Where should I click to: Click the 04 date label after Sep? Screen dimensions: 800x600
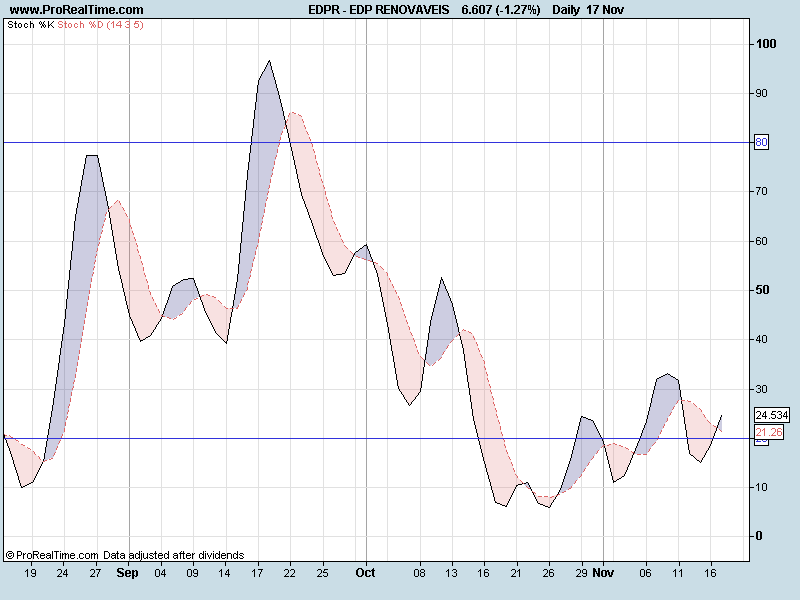160,573
